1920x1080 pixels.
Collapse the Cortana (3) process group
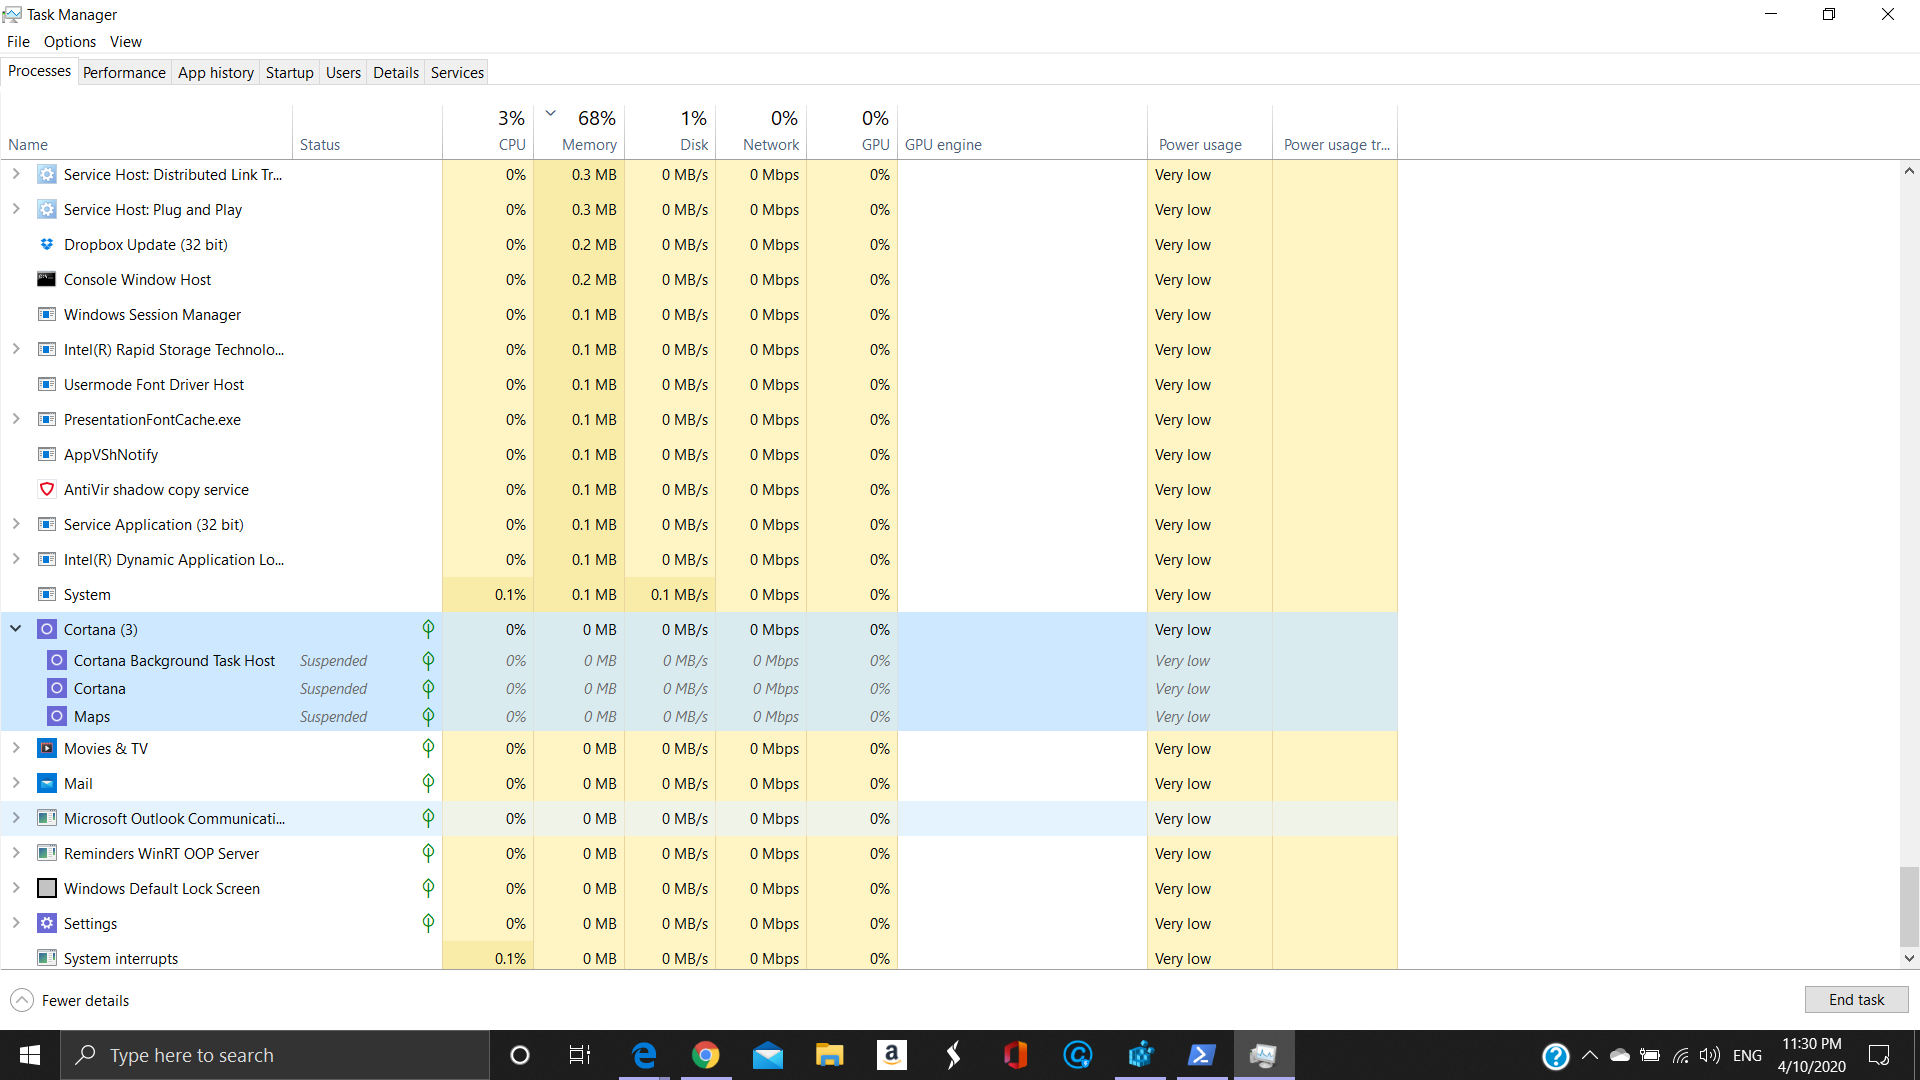(16, 629)
